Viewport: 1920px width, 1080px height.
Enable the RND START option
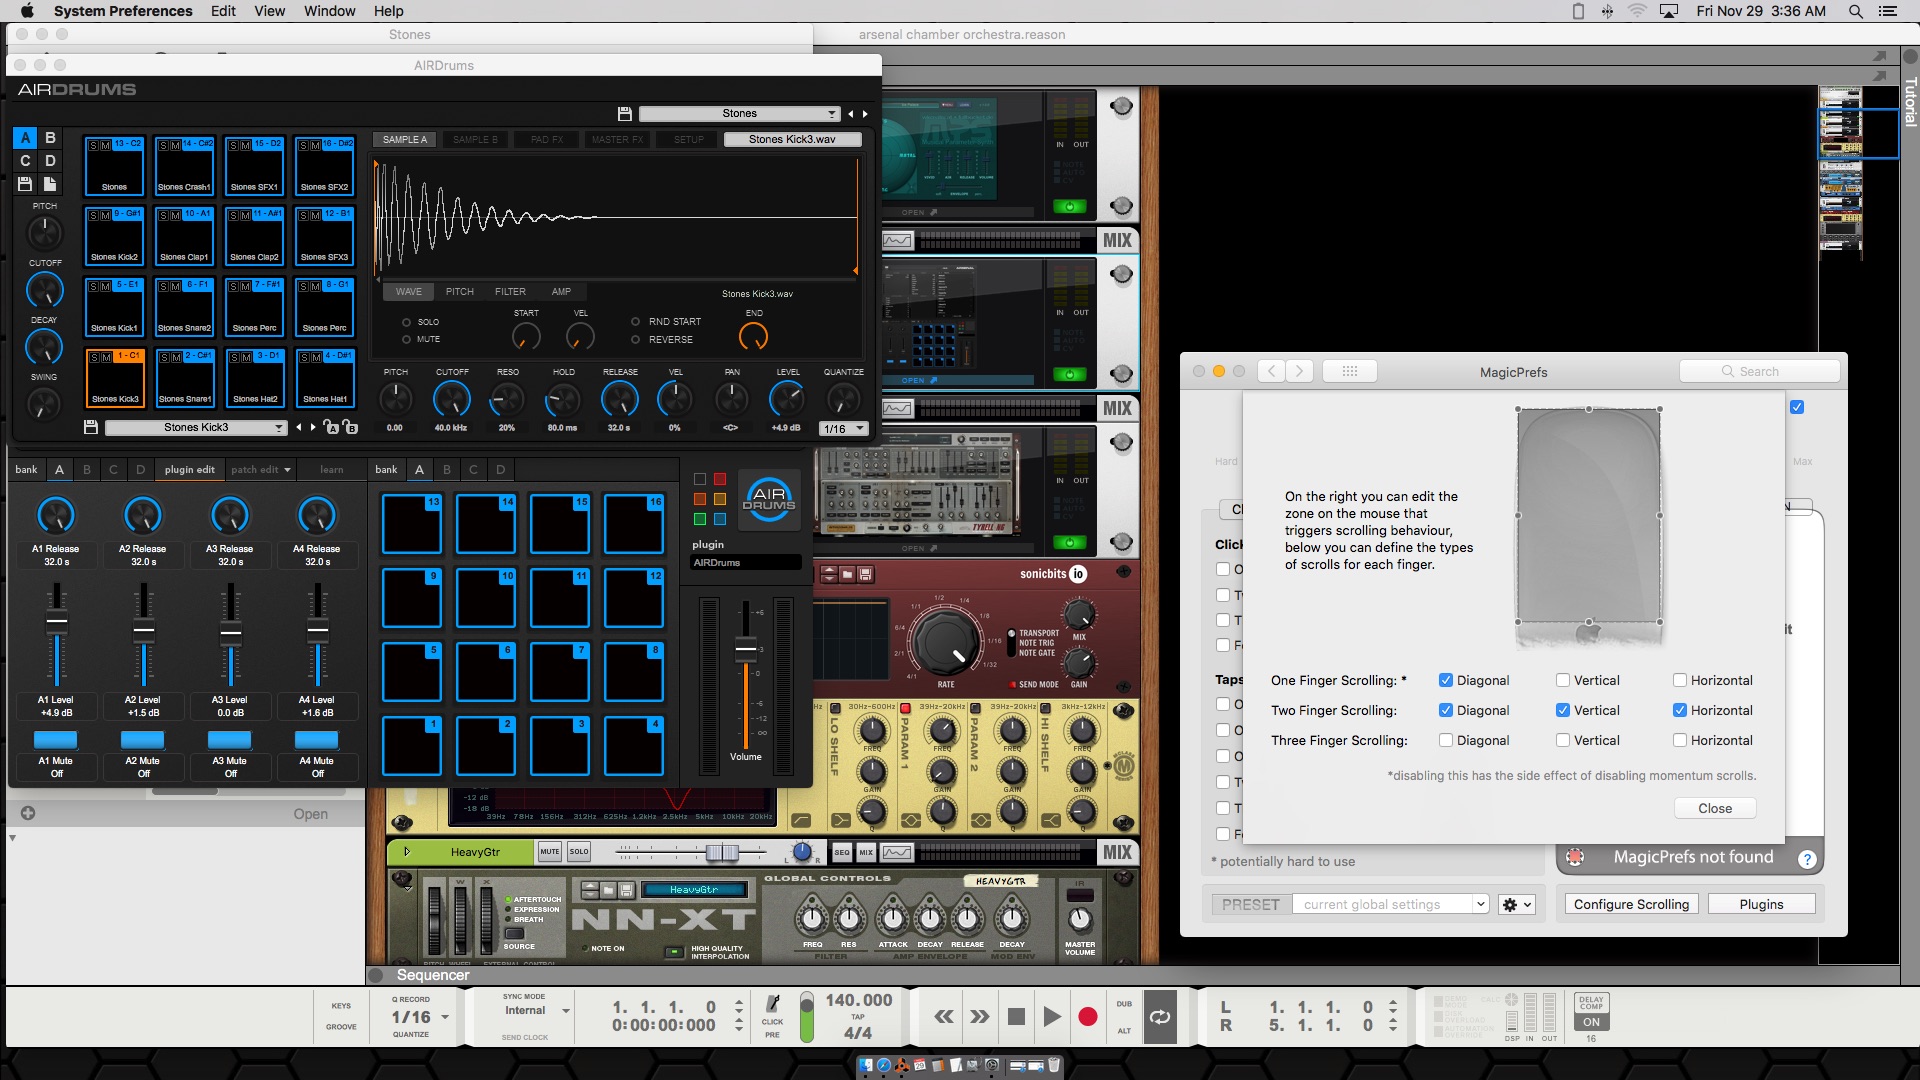pyautogui.click(x=636, y=322)
